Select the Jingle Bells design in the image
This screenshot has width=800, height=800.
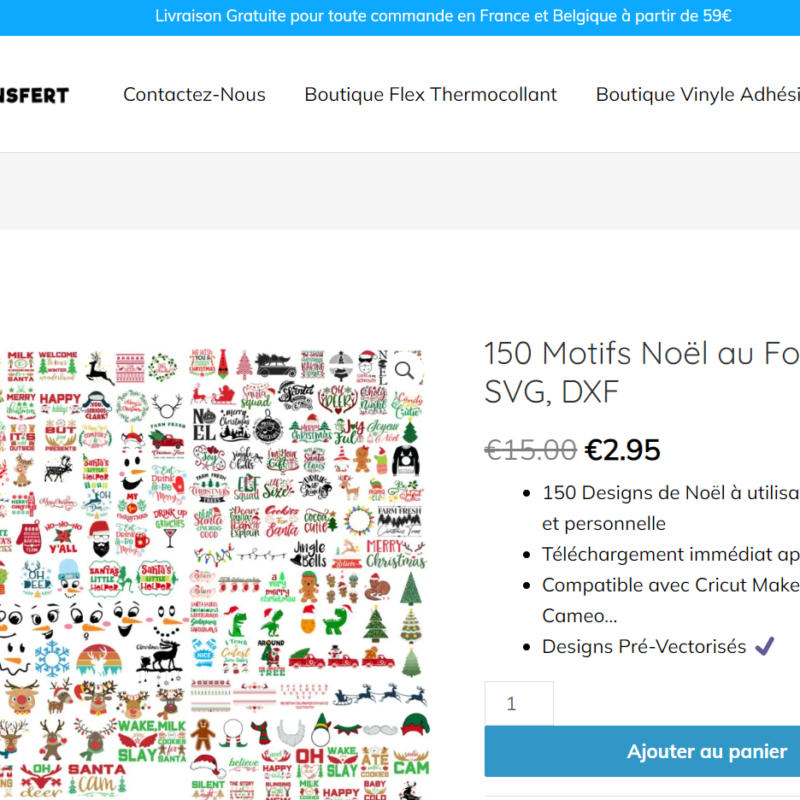click(310, 554)
